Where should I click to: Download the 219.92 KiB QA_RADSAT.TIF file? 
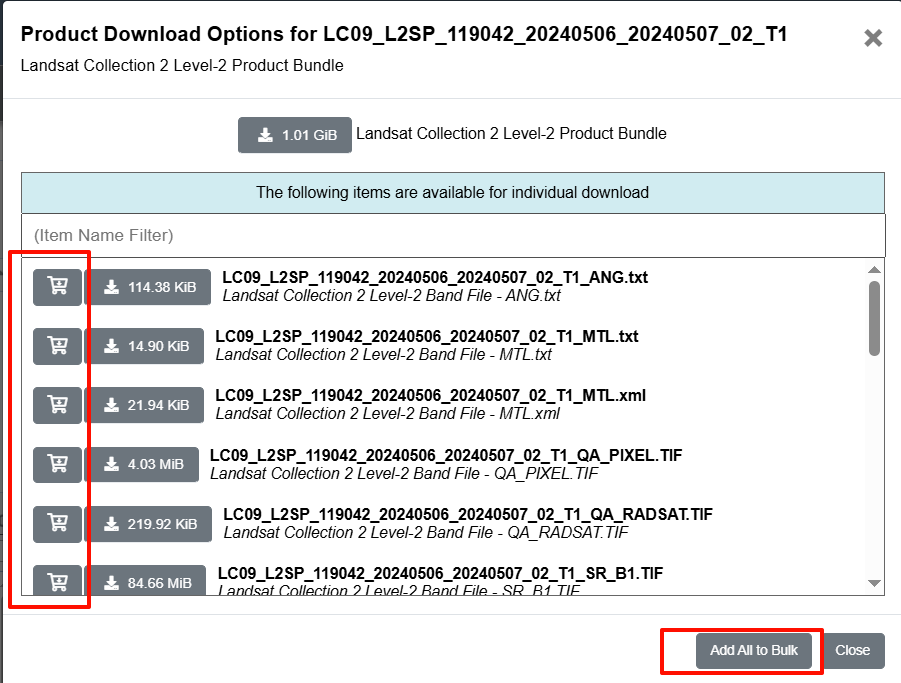[149, 524]
